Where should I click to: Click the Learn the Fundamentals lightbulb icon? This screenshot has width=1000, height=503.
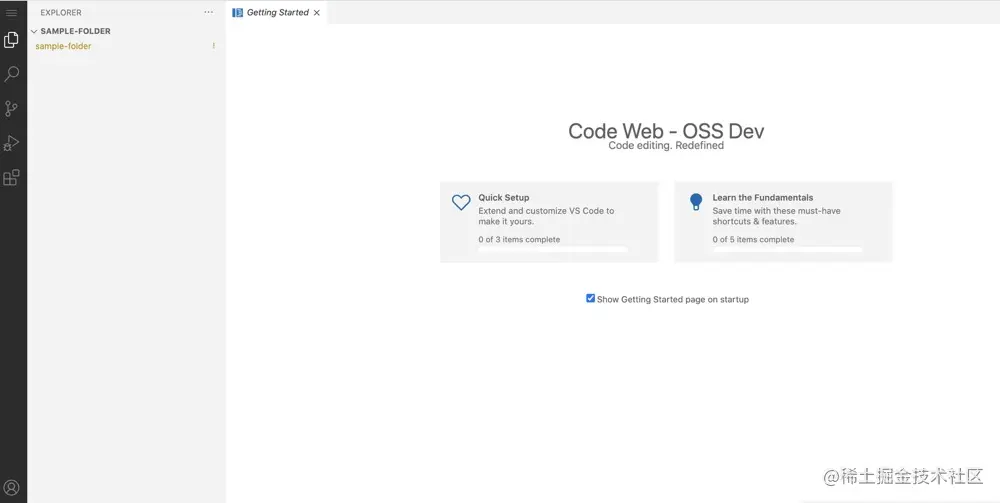(x=696, y=201)
